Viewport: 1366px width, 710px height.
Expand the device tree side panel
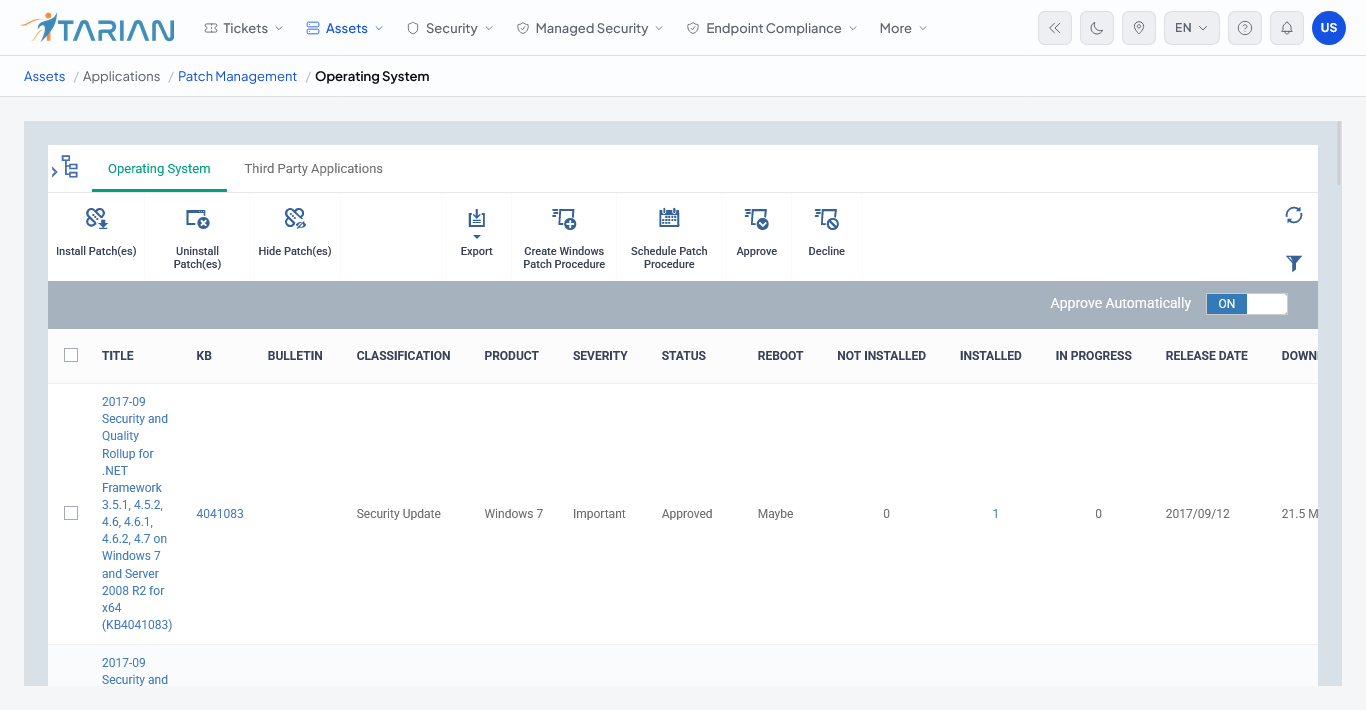pos(65,168)
